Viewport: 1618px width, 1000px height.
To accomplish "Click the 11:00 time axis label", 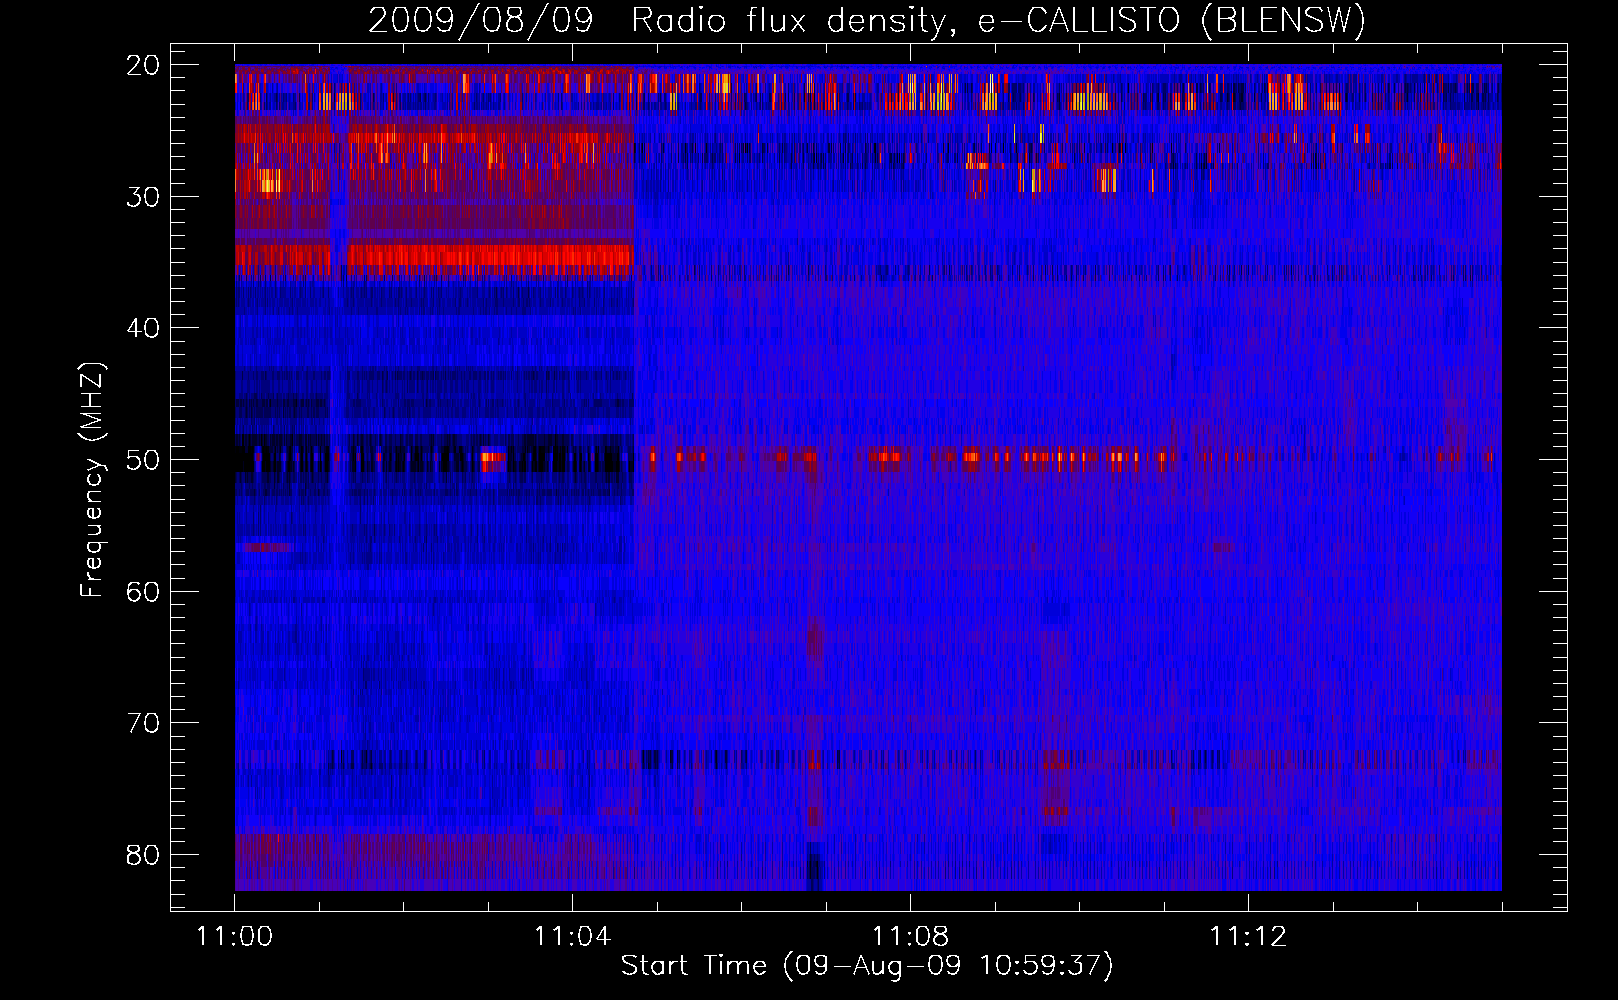I will point(235,937).
